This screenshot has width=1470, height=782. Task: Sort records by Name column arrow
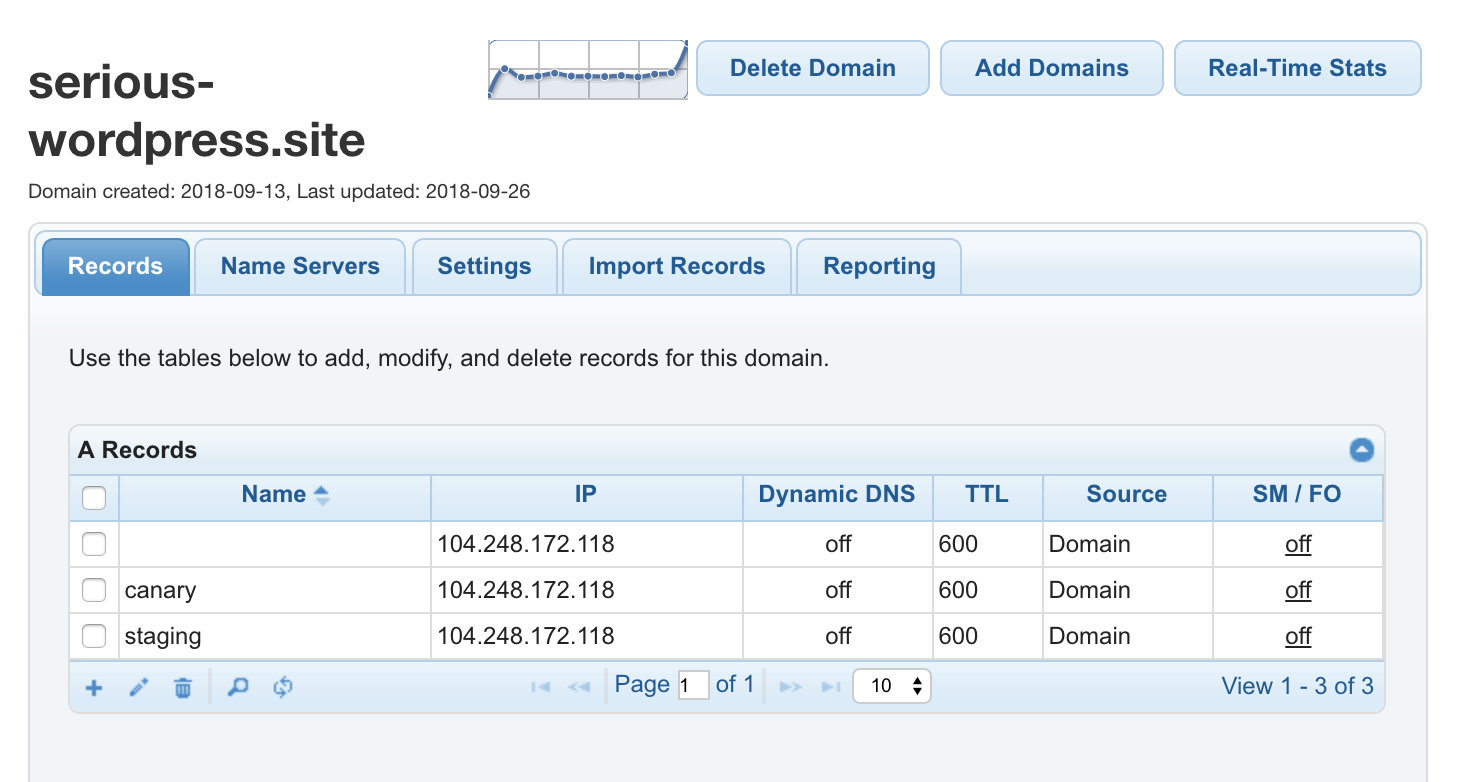tap(321, 495)
